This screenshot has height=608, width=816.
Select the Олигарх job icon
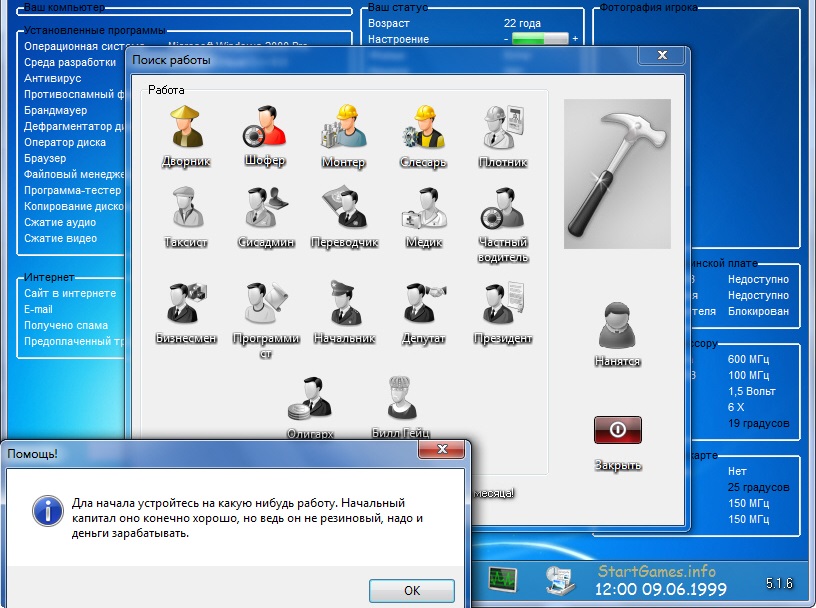310,399
